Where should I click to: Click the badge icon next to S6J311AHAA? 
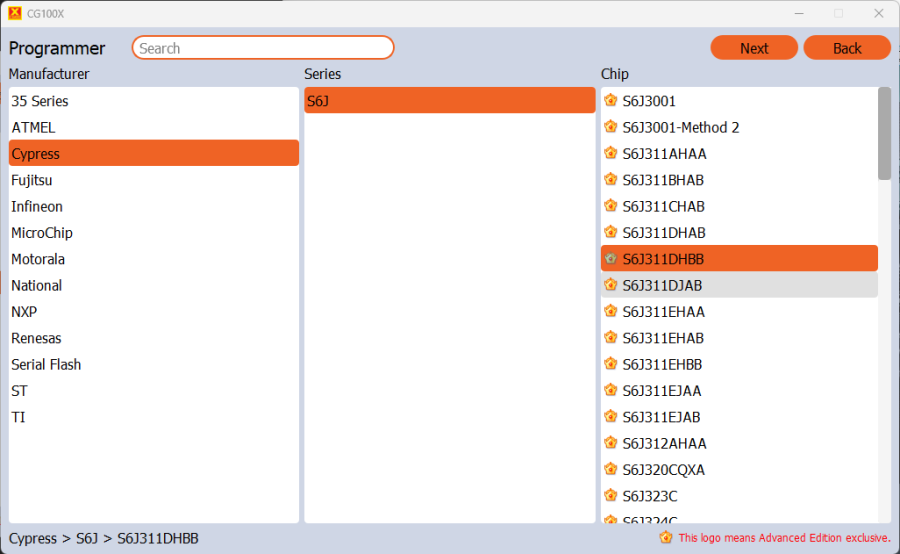(611, 154)
